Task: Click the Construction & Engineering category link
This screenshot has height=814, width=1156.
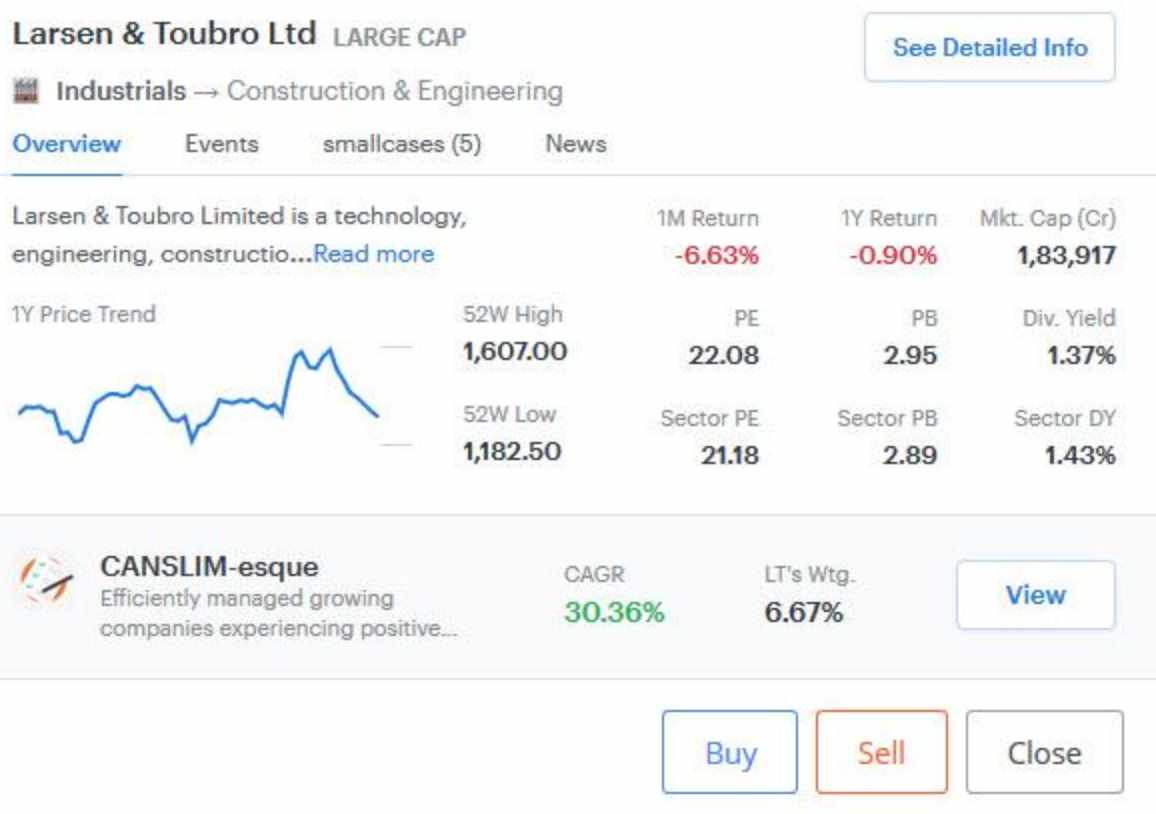Action: click(394, 92)
